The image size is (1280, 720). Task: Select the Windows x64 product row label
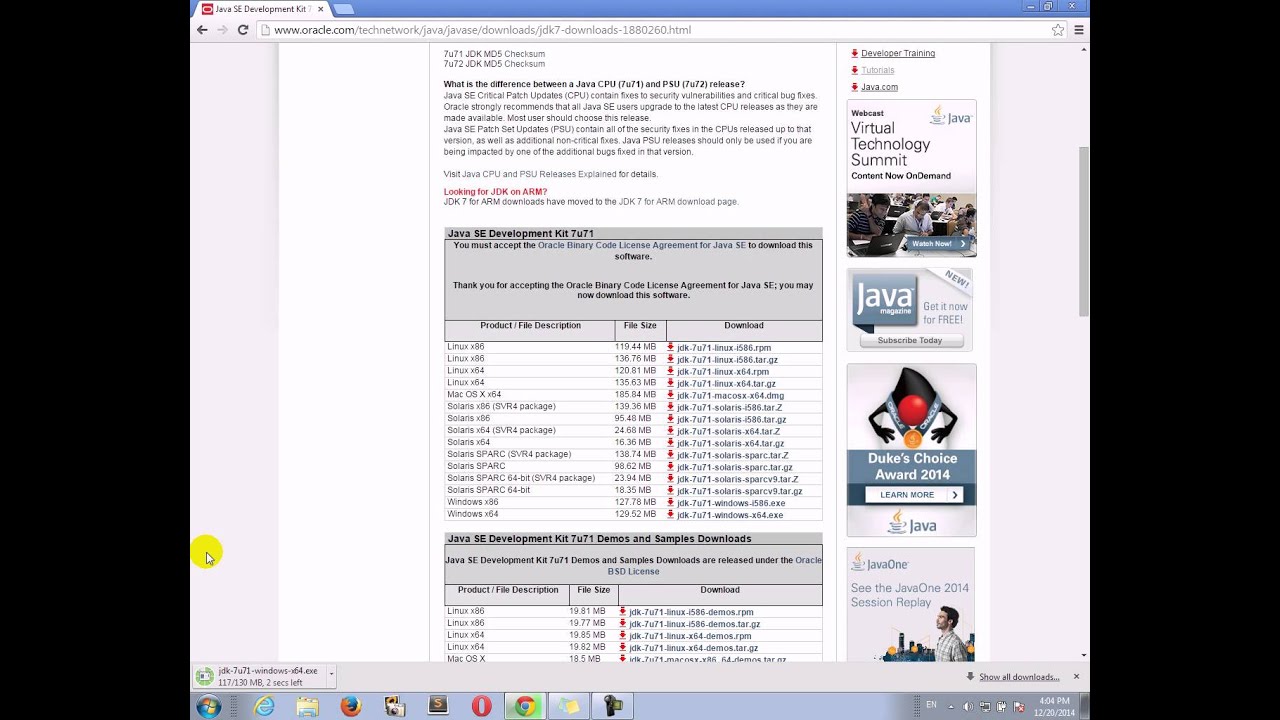pos(473,514)
